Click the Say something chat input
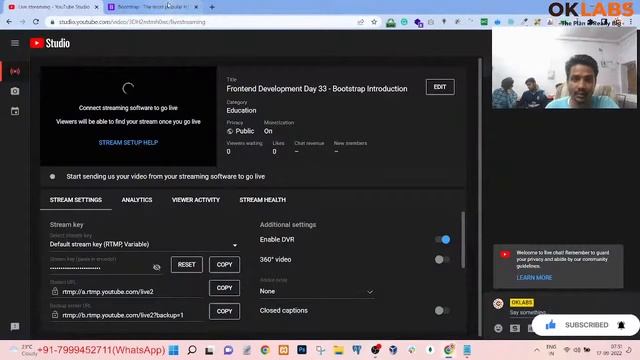Image resolution: width=640 pixels, height=360 pixels. click(x=528, y=312)
